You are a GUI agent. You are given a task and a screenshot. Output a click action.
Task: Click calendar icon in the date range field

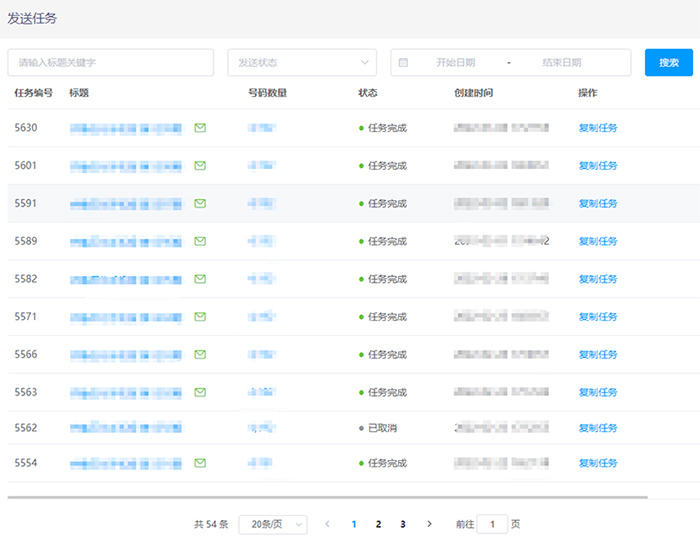coord(403,62)
